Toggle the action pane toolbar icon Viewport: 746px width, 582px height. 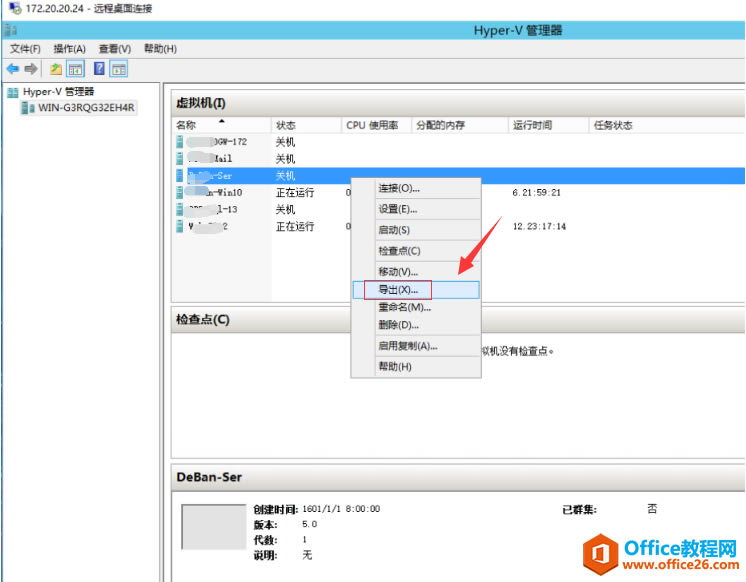point(118,69)
